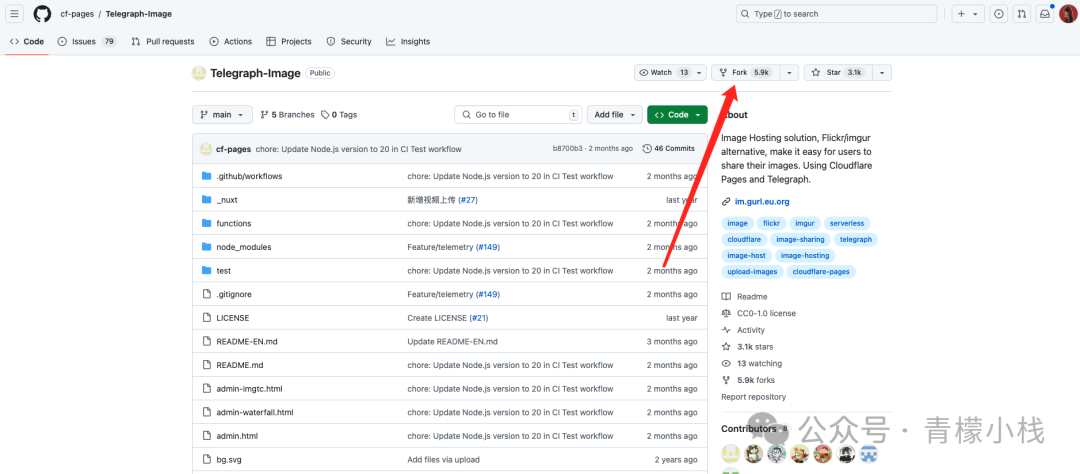
Task: Open the 46 Commits history
Action: click(669, 149)
